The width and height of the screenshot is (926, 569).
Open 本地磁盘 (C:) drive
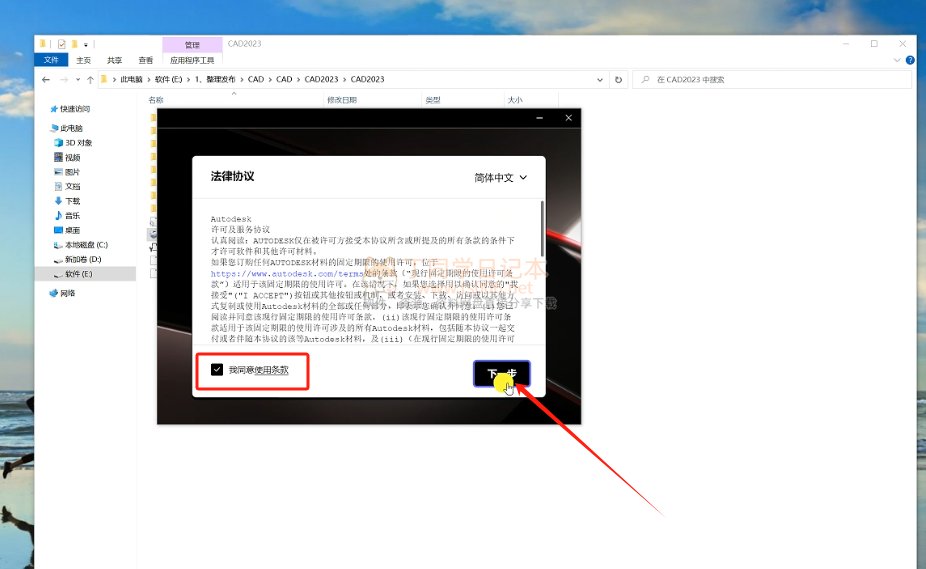[x=86, y=244]
